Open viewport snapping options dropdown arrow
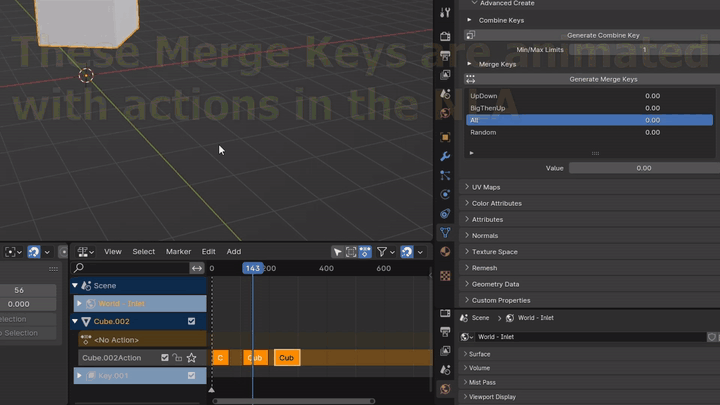Screen dimensions: 720x405 (47, 252)
